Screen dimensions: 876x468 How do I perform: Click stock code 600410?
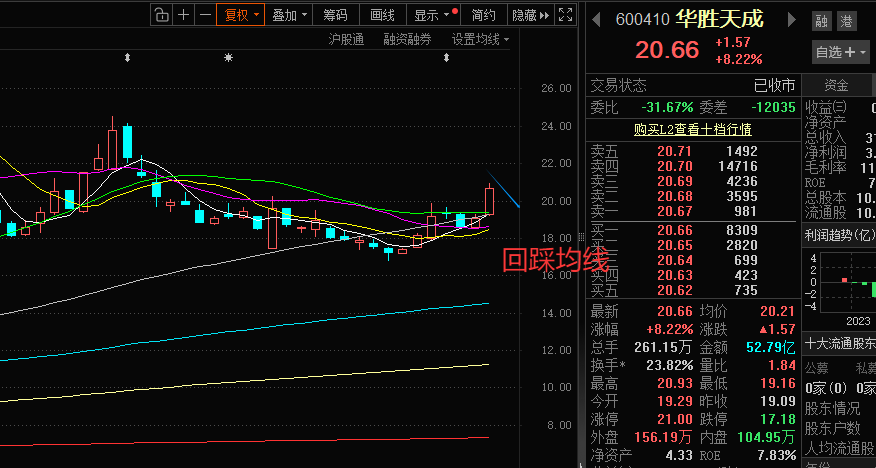pos(642,20)
